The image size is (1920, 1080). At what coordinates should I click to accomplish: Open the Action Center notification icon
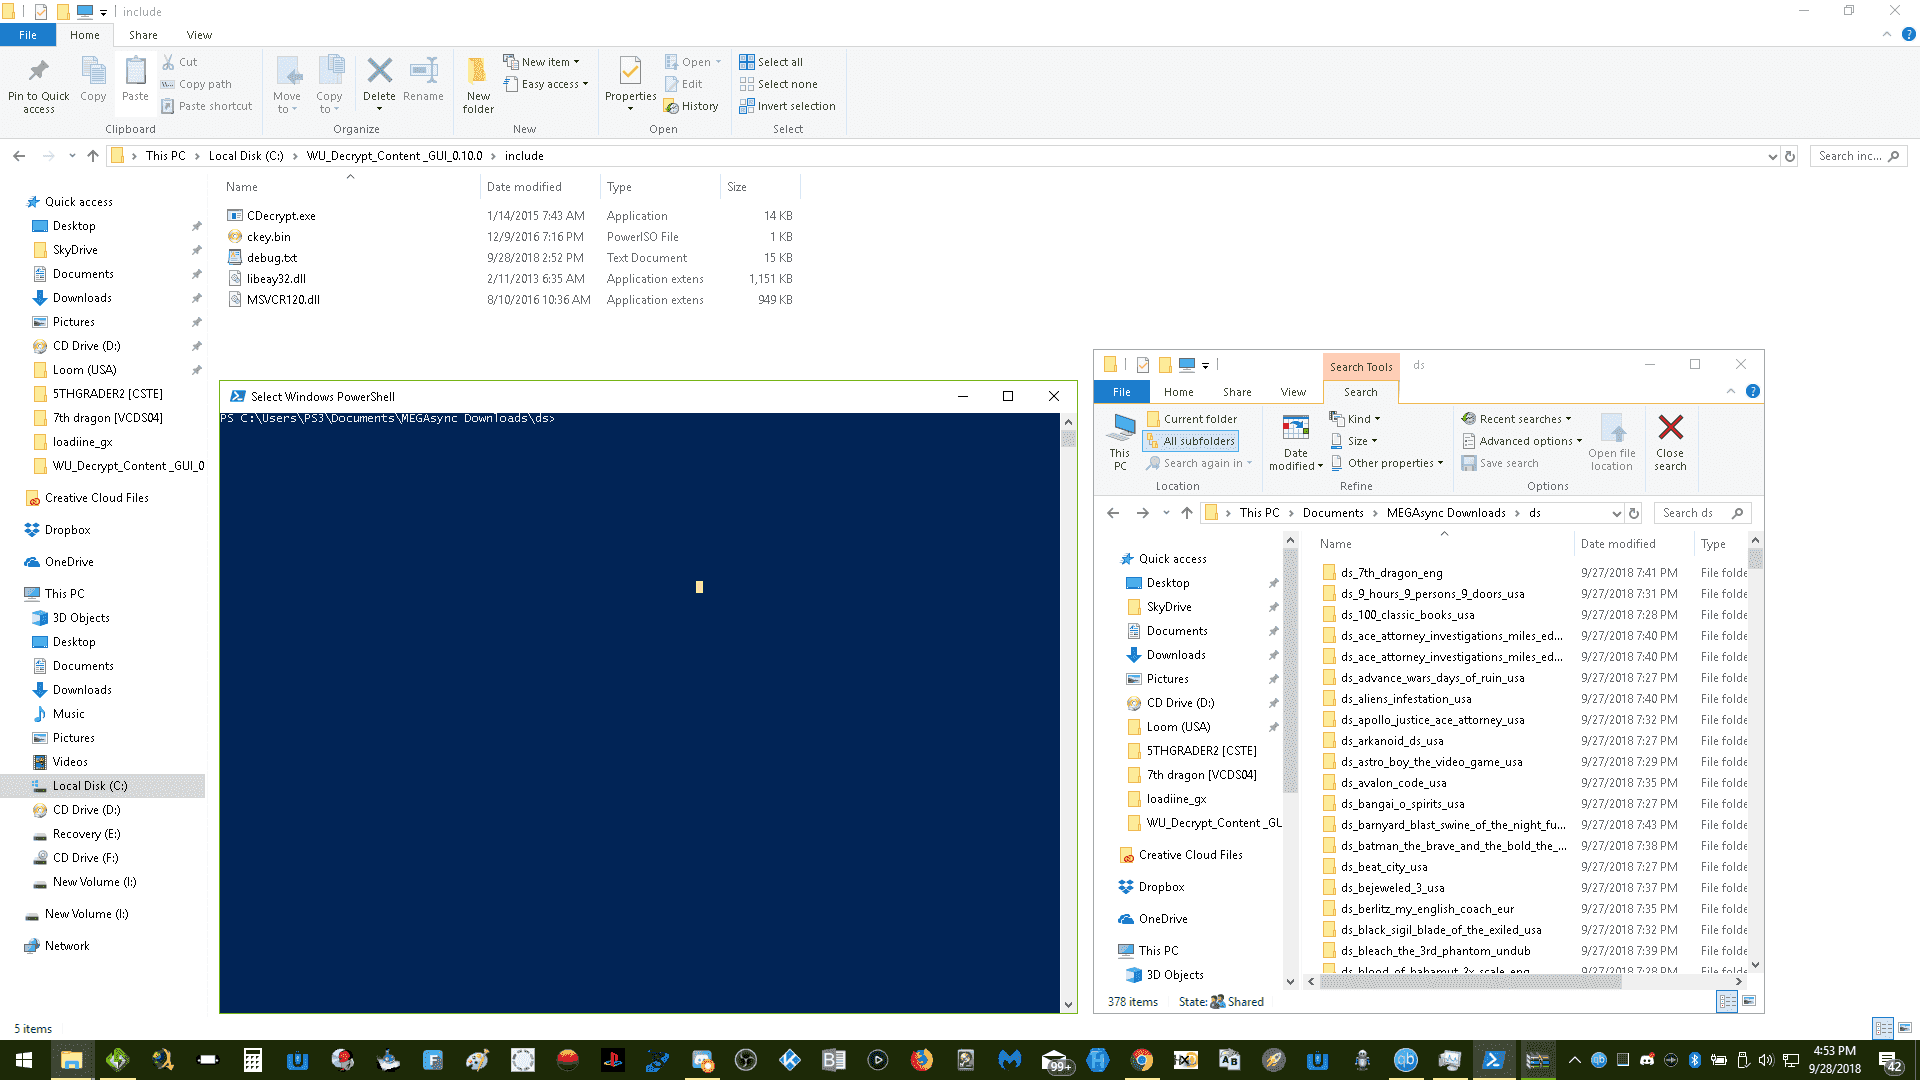(x=1890, y=1060)
